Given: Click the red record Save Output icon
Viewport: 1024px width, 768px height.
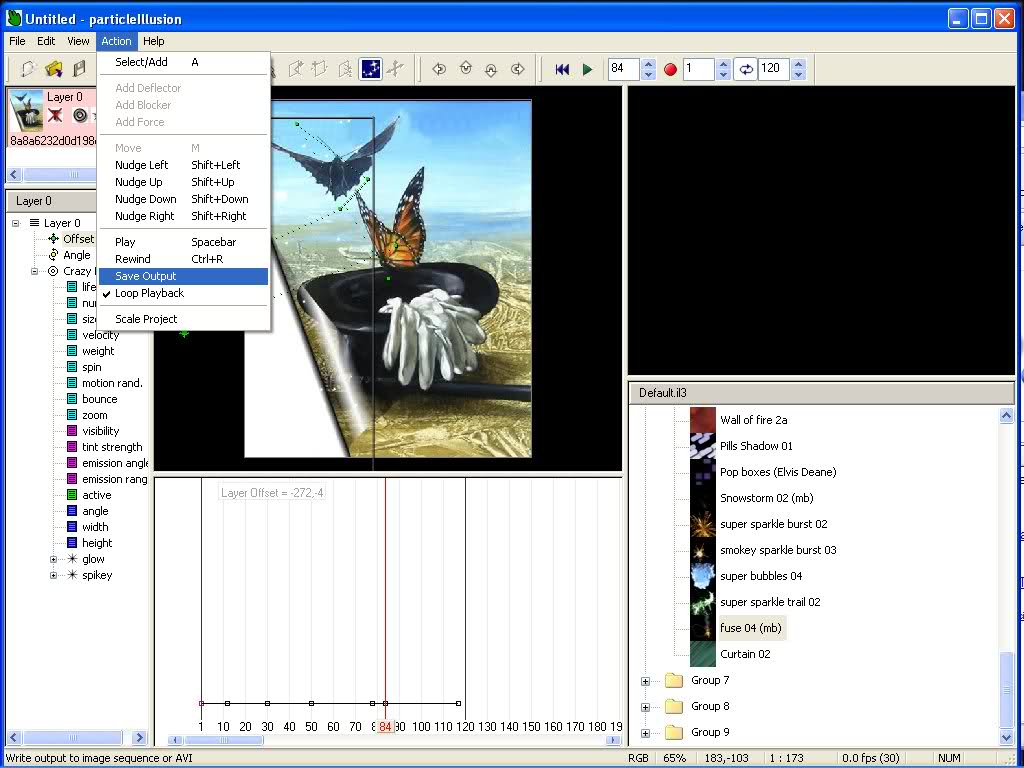Looking at the screenshot, I should click(x=670, y=69).
